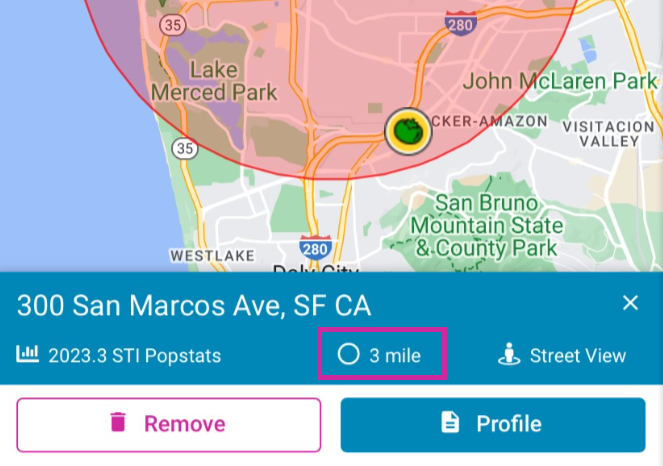Image resolution: width=663 pixels, height=466 pixels.
Task: Click the Lake Merced Park map label
Action: tap(213, 81)
